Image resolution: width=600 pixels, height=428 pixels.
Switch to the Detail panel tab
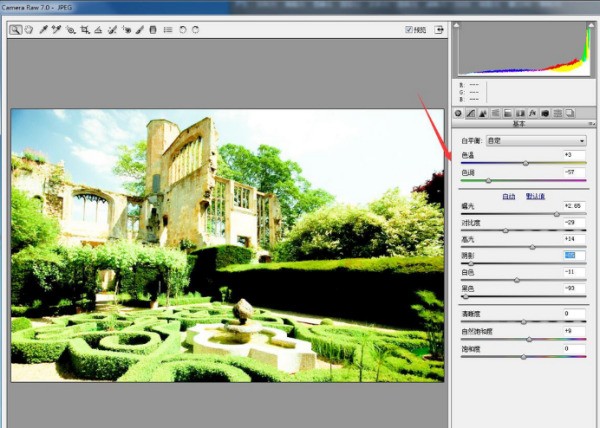[x=483, y=113]
